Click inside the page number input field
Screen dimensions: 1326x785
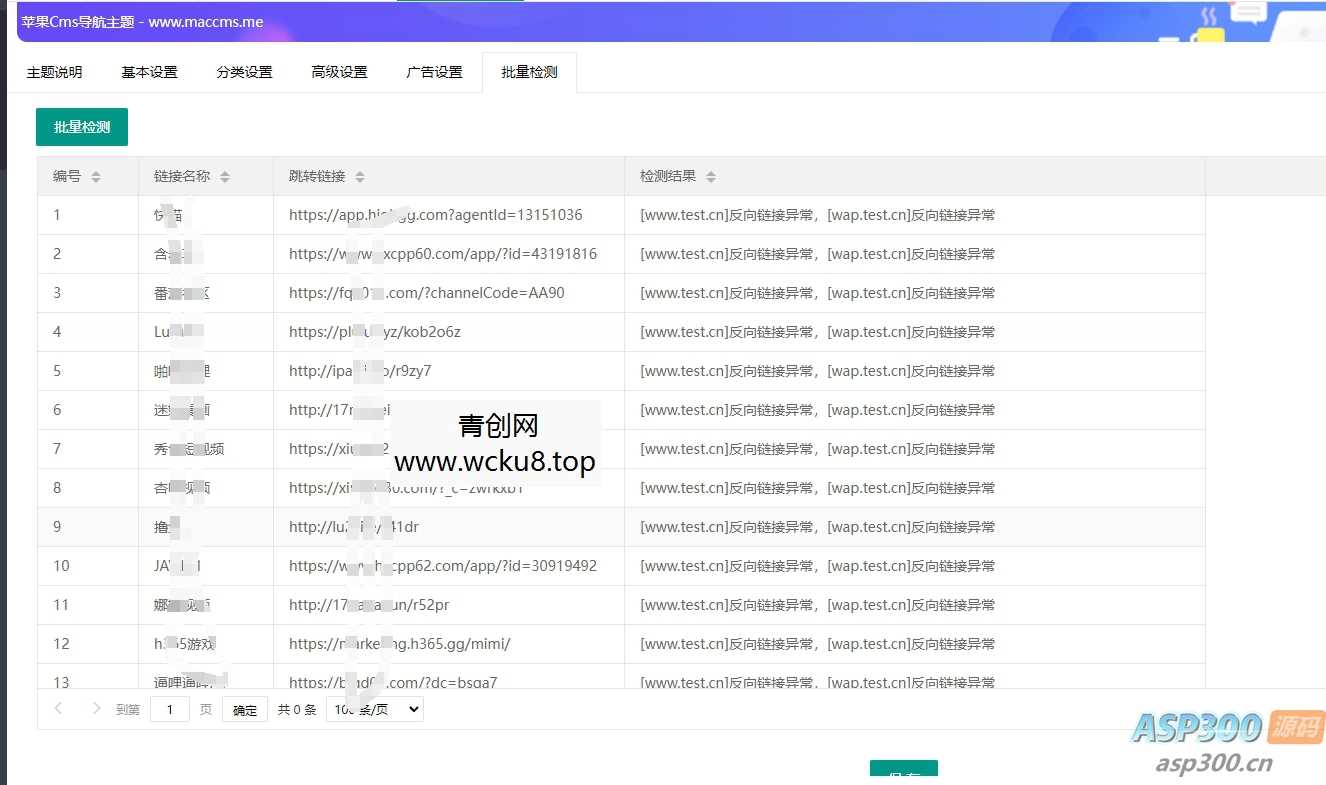170,708
